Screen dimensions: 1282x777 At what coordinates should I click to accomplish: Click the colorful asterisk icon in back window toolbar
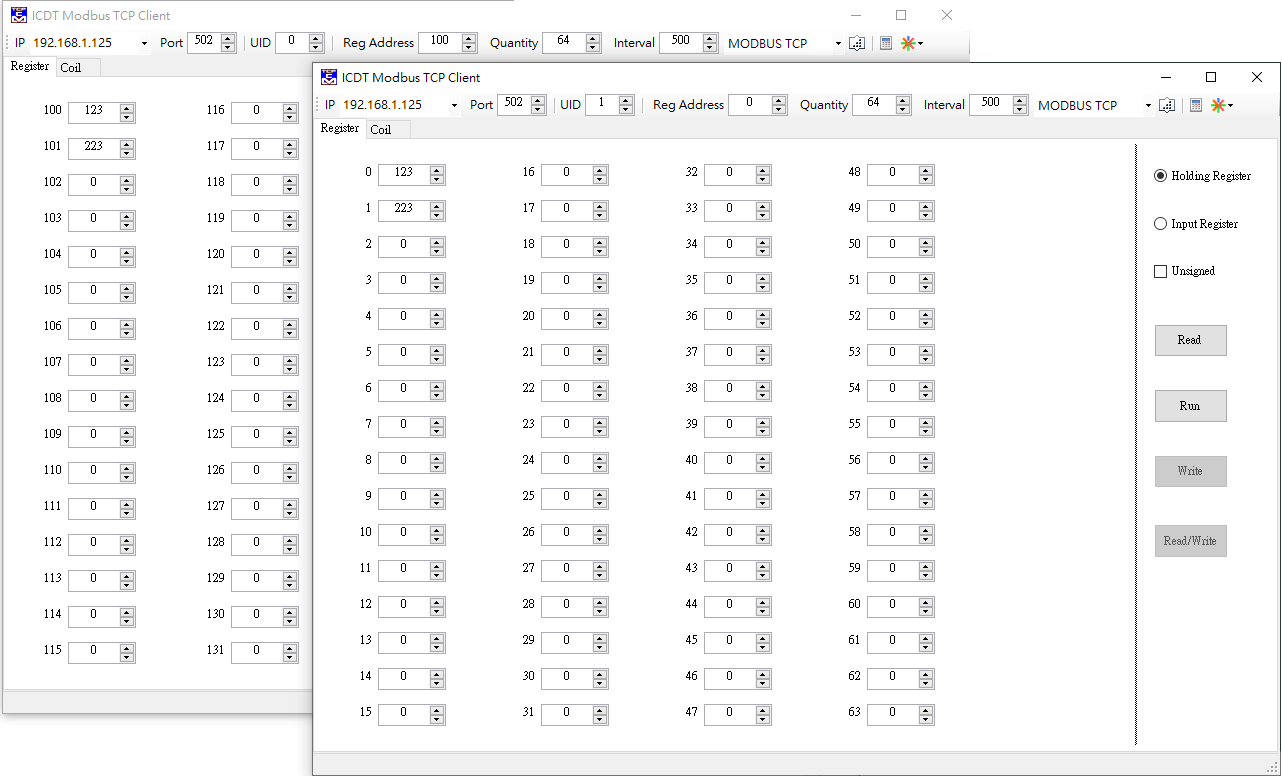tap(908, 43)
